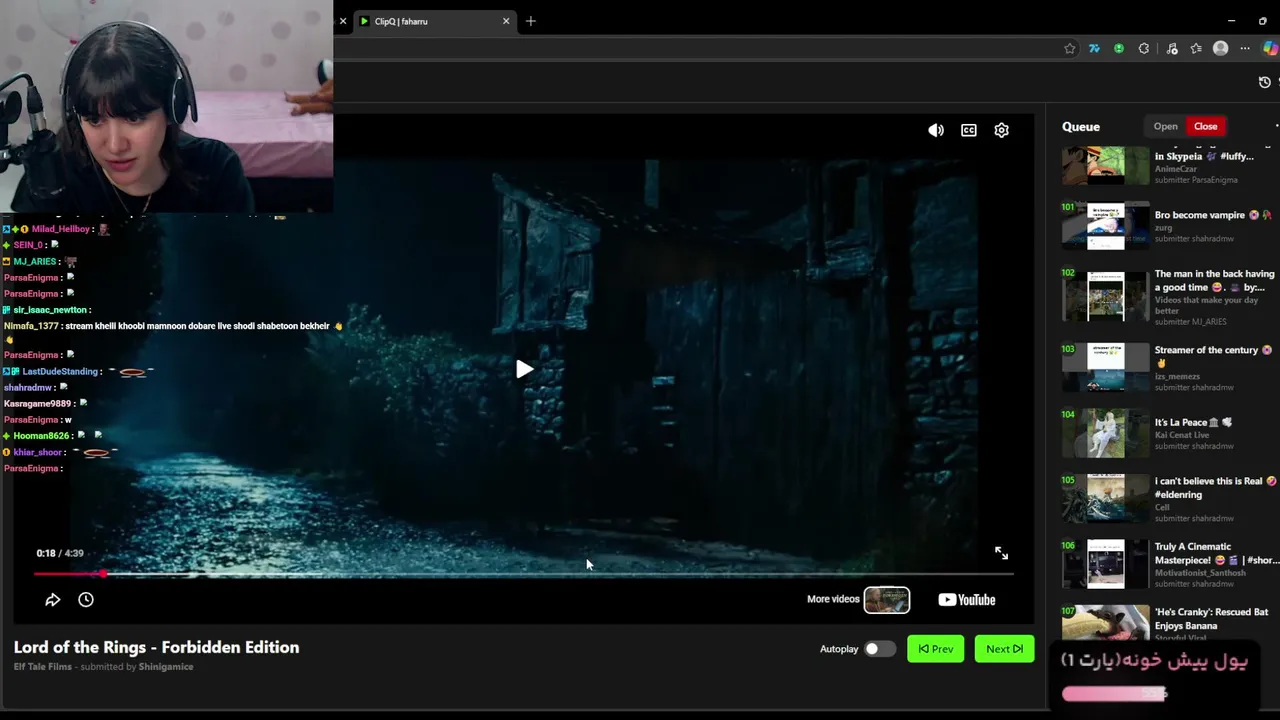Viewport: 1280px width, 720px height.
Task: Click the video title Lord of the Rings
Action: coord(156,647)
